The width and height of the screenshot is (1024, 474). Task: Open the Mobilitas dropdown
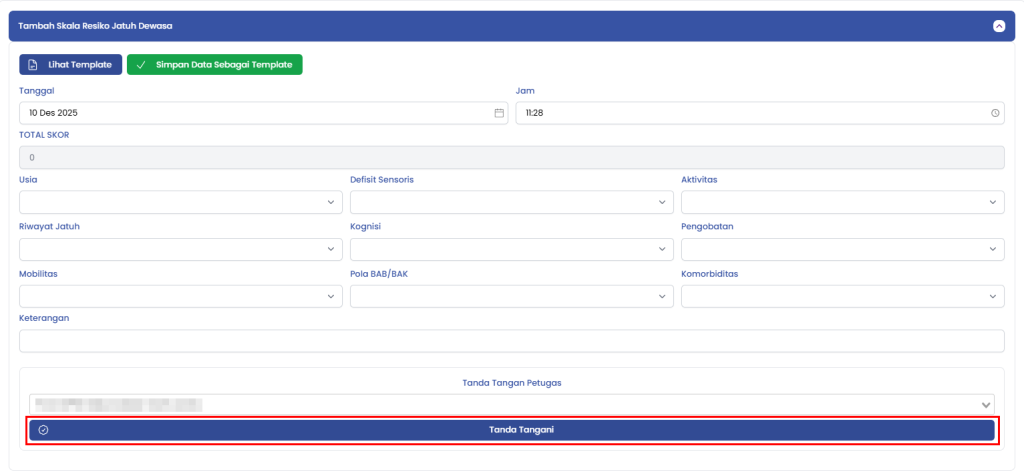tap(180, 296)
